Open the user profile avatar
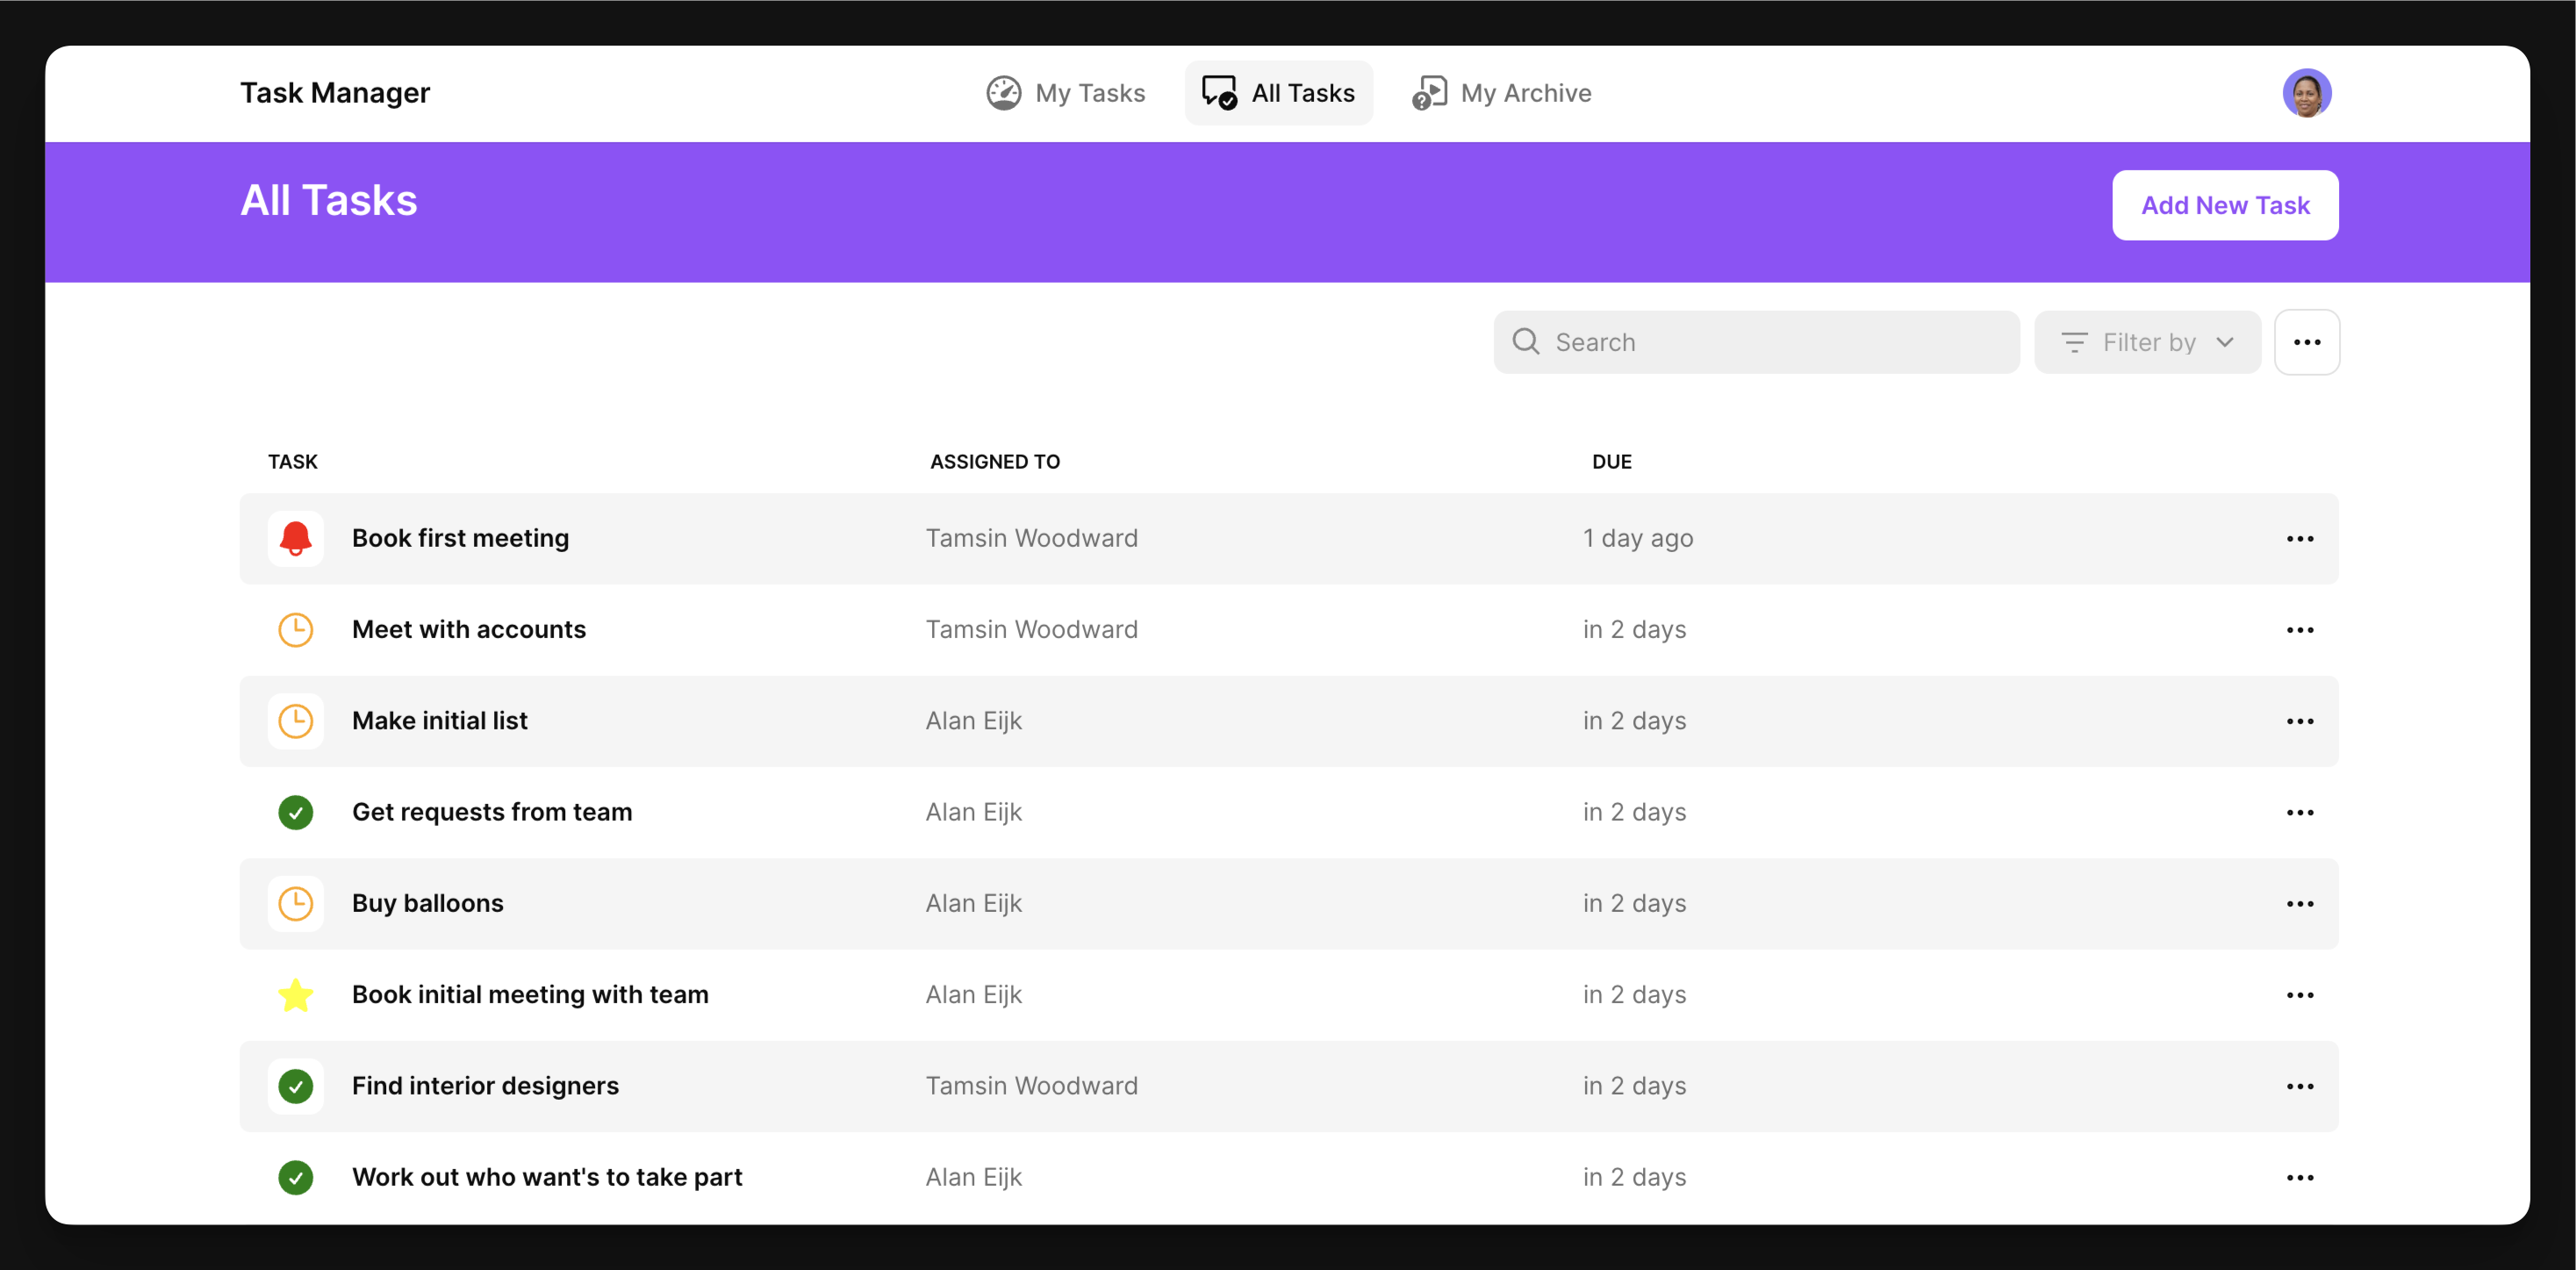Screen dimensions: 2576x1270 pyautogui.click(x=2306, y=93)
